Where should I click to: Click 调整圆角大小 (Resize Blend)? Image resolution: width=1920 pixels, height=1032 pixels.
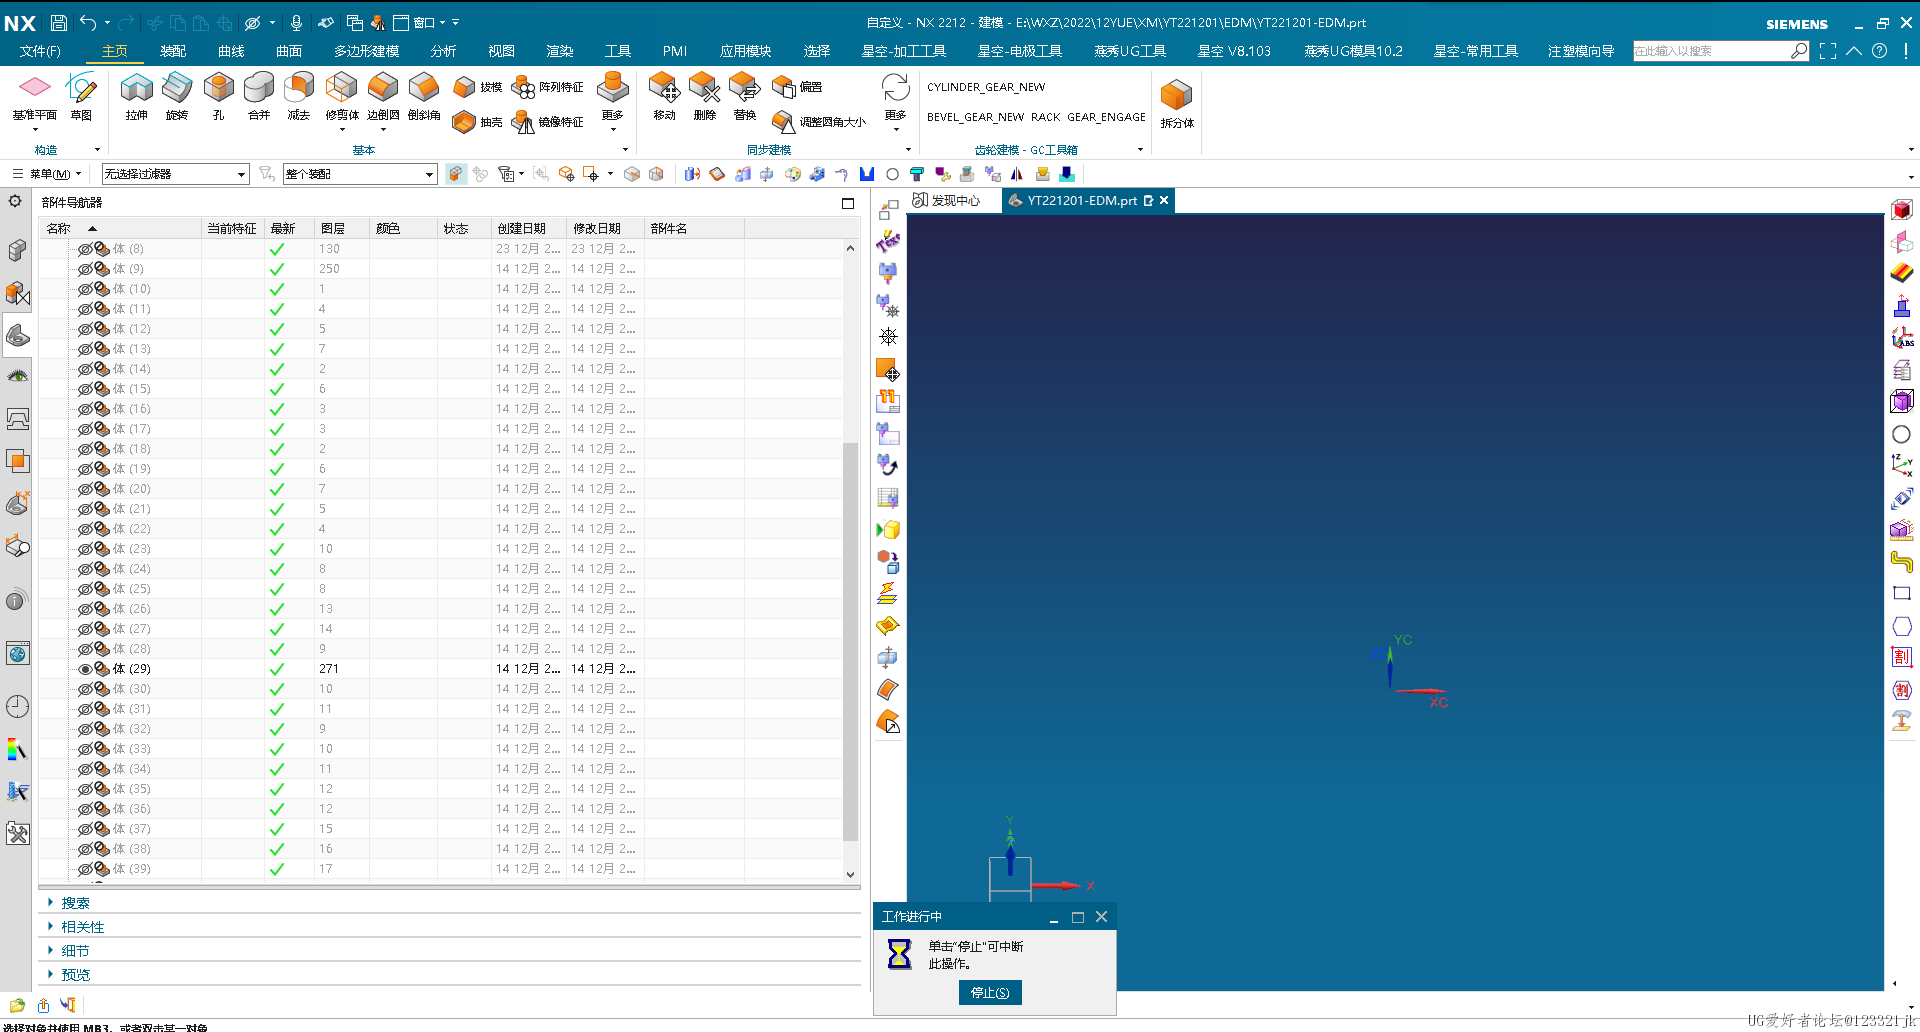point(819,122)
